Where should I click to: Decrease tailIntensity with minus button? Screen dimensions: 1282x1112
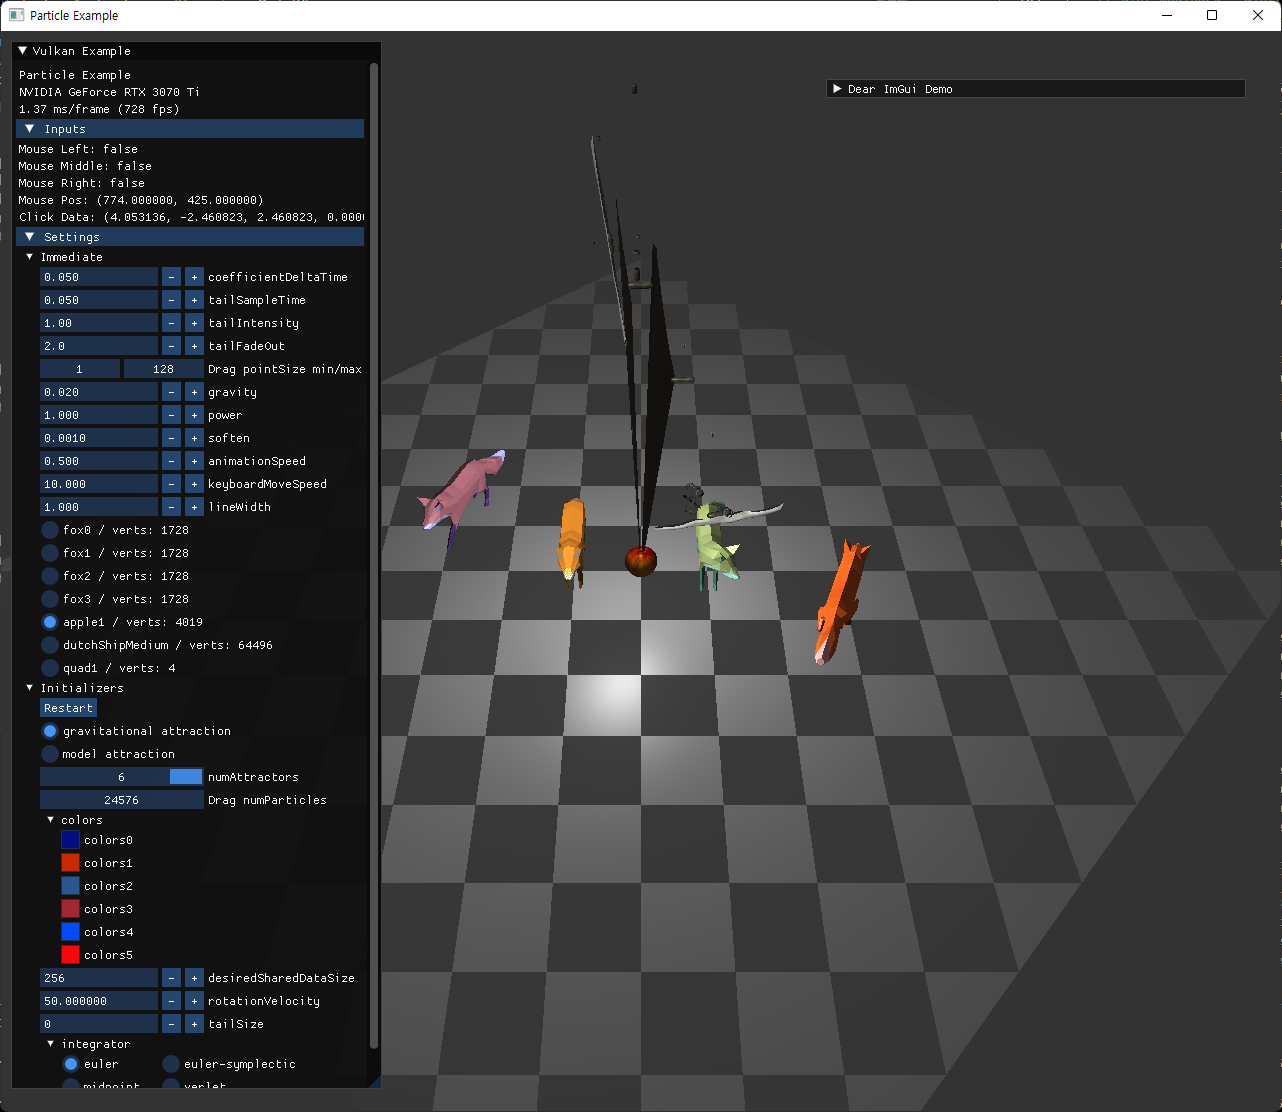coord(171,323)
